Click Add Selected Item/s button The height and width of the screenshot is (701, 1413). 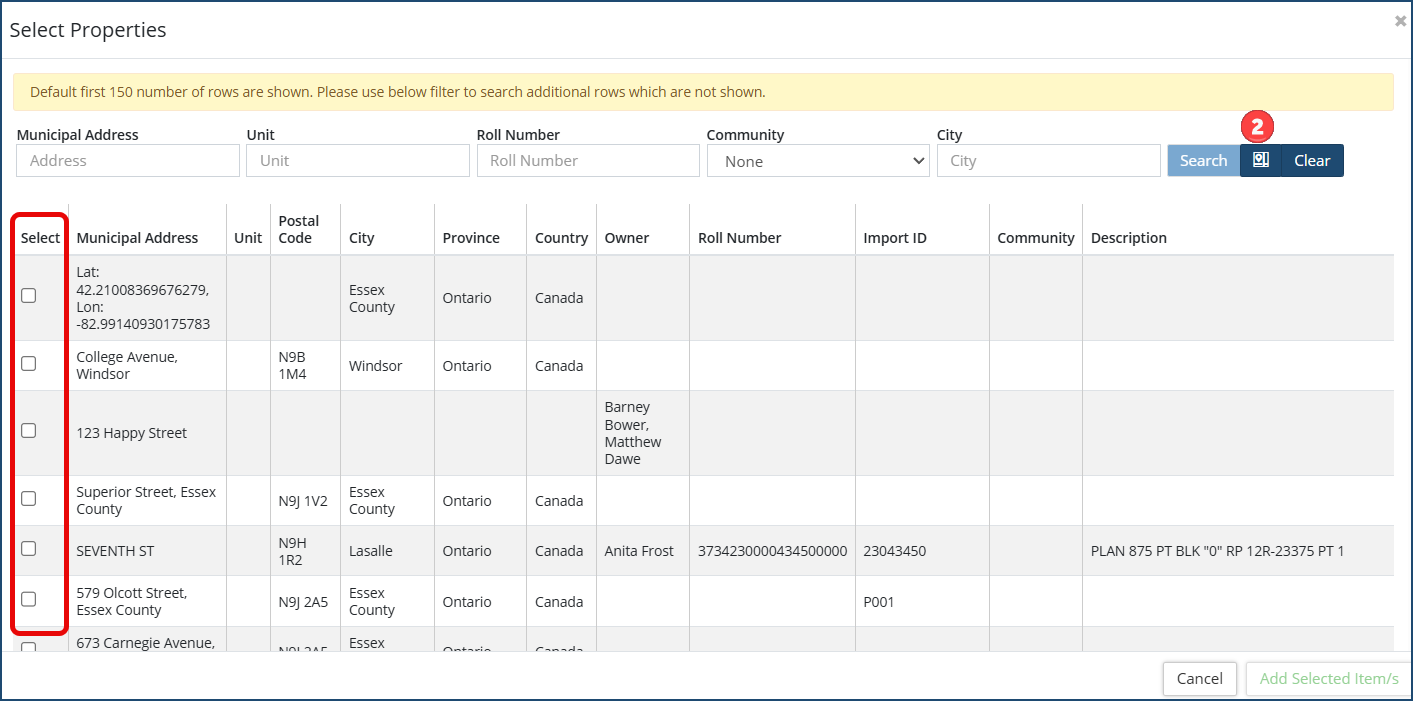(1328, 678)
